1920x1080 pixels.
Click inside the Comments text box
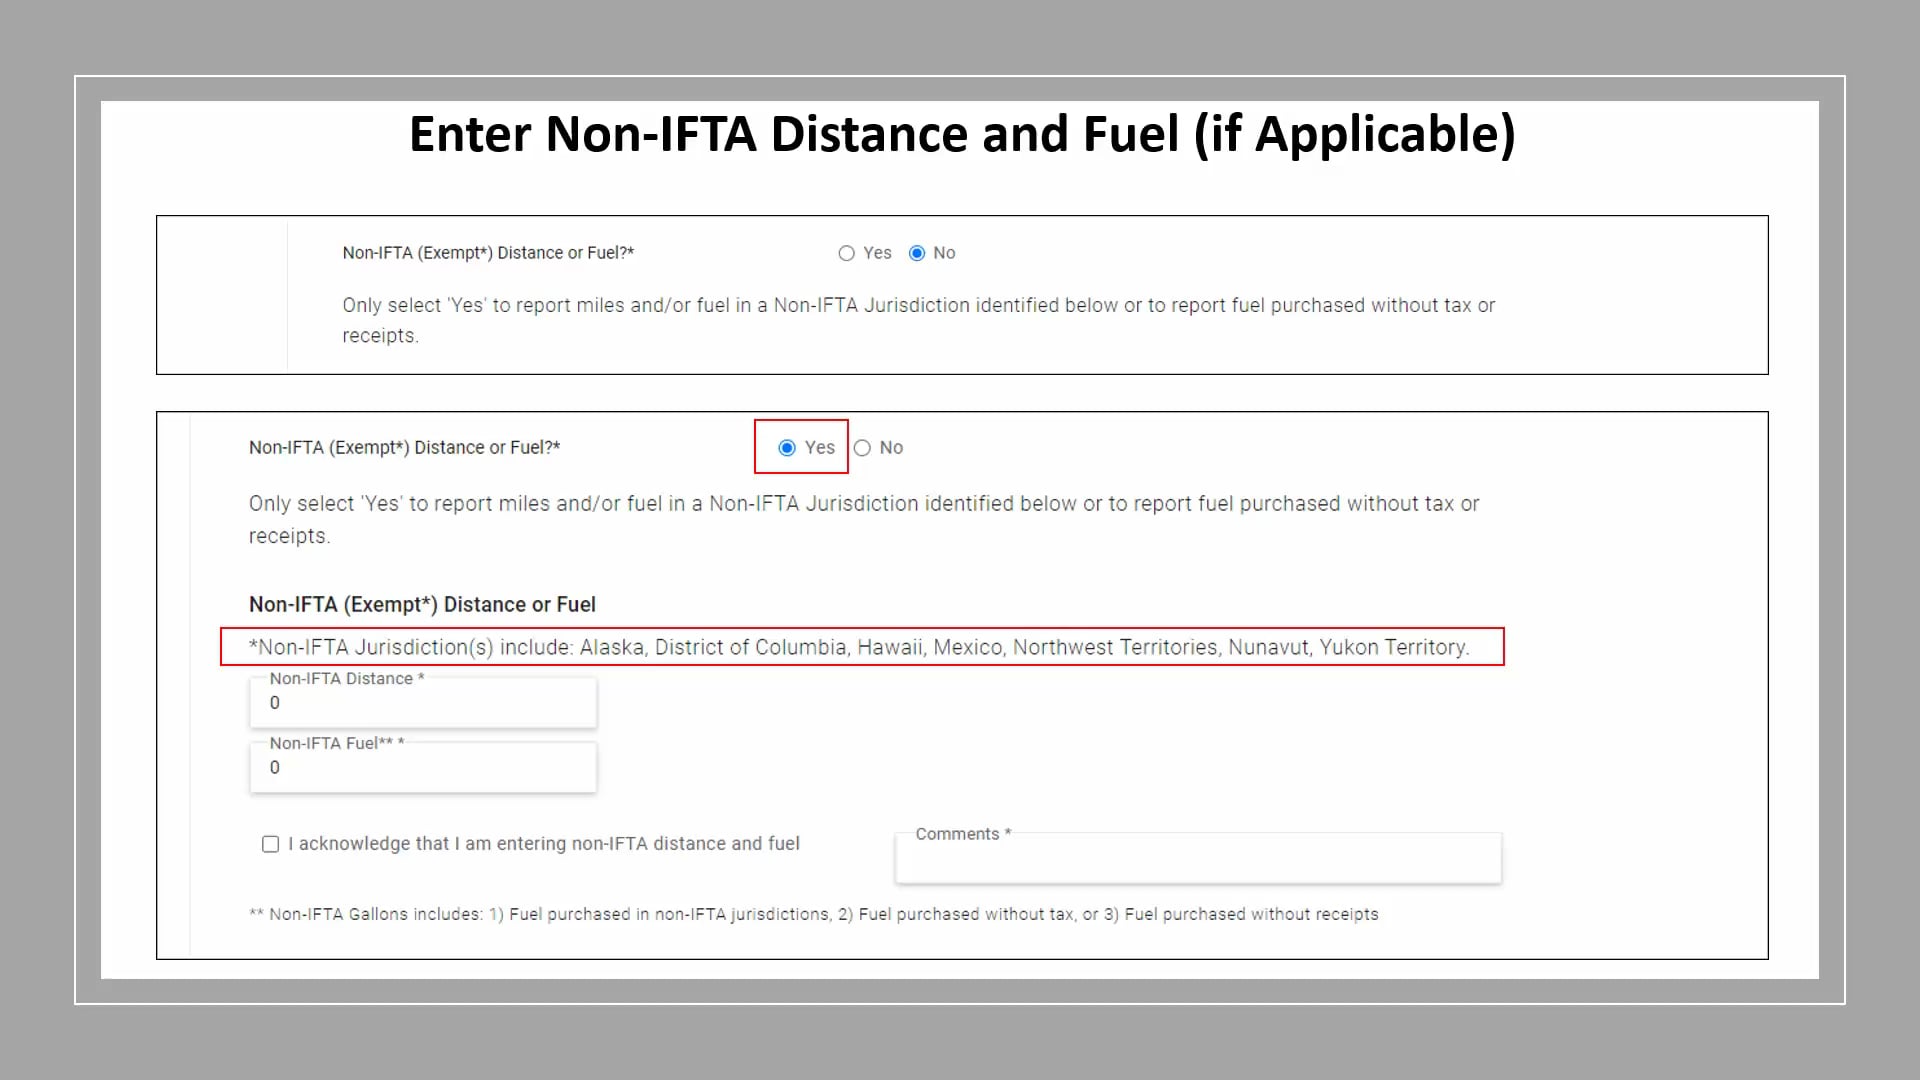click(x=1197, y=862)
